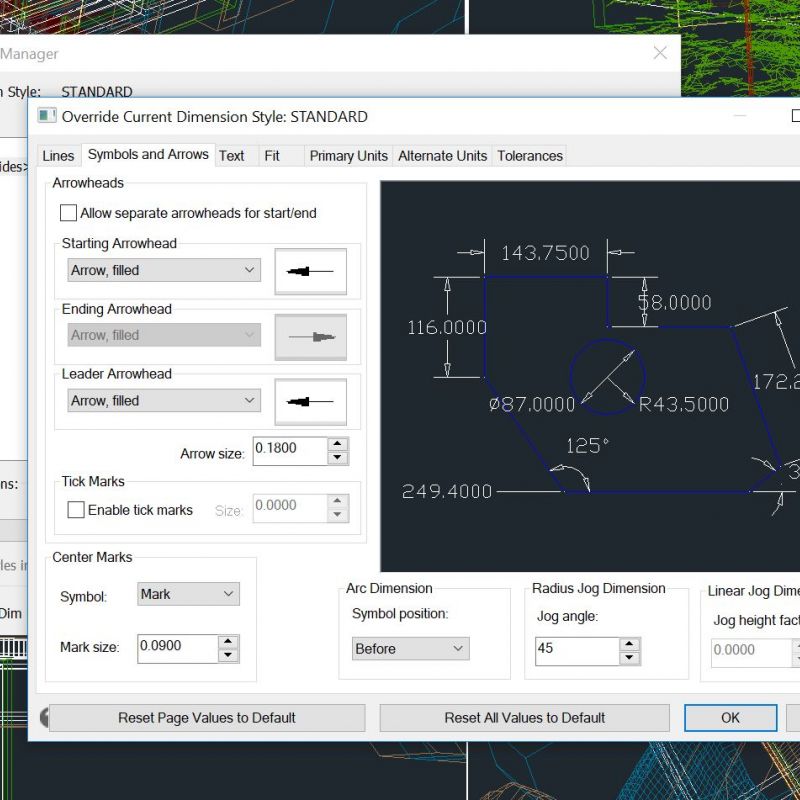Decrease the Arrow size with down arrow
Viewport: 800px width, 800px height.
coord(338,458)
